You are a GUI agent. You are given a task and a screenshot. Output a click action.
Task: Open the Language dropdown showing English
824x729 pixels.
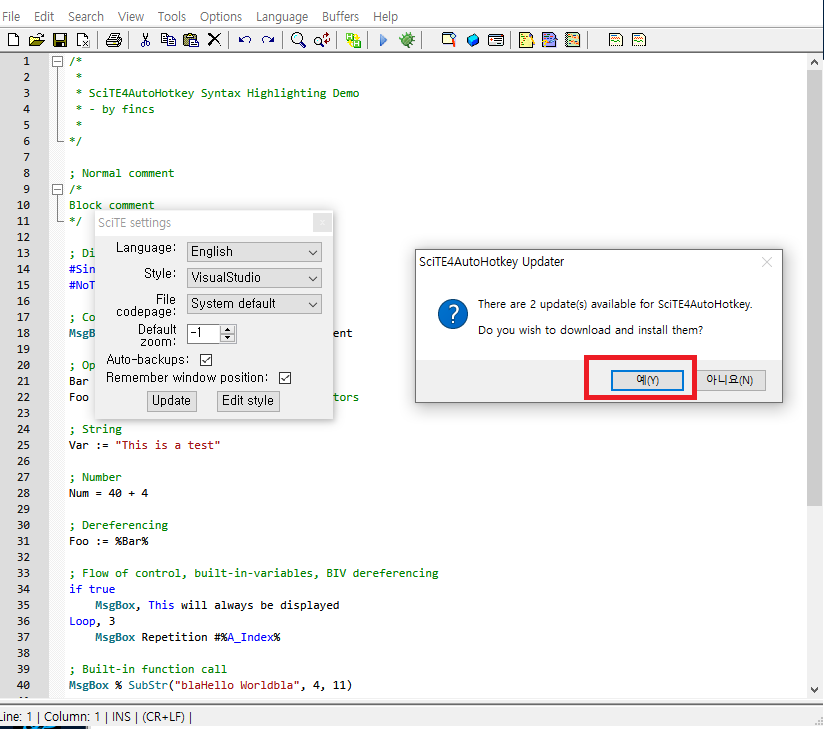254,252
